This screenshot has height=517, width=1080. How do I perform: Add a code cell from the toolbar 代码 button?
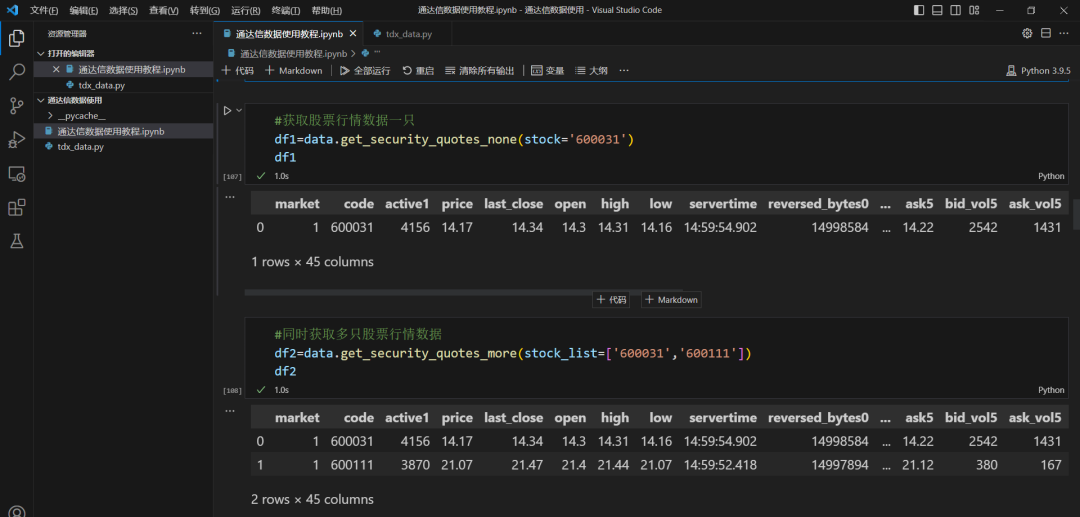(x=238, y=70)
